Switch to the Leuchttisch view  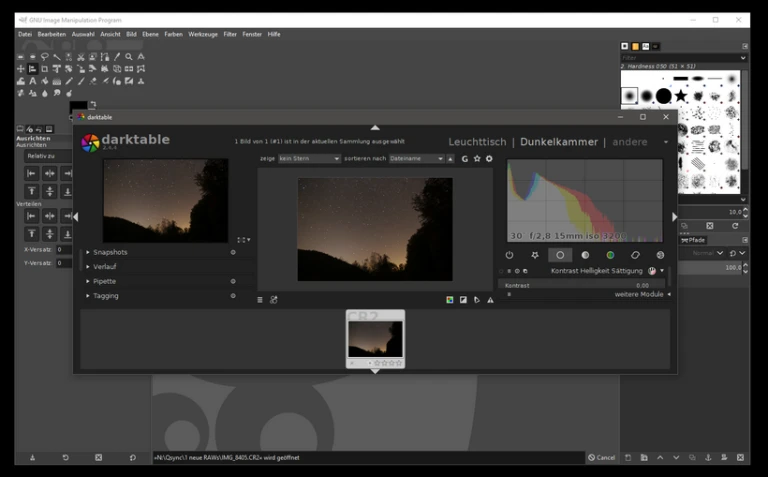coord(477,142)
